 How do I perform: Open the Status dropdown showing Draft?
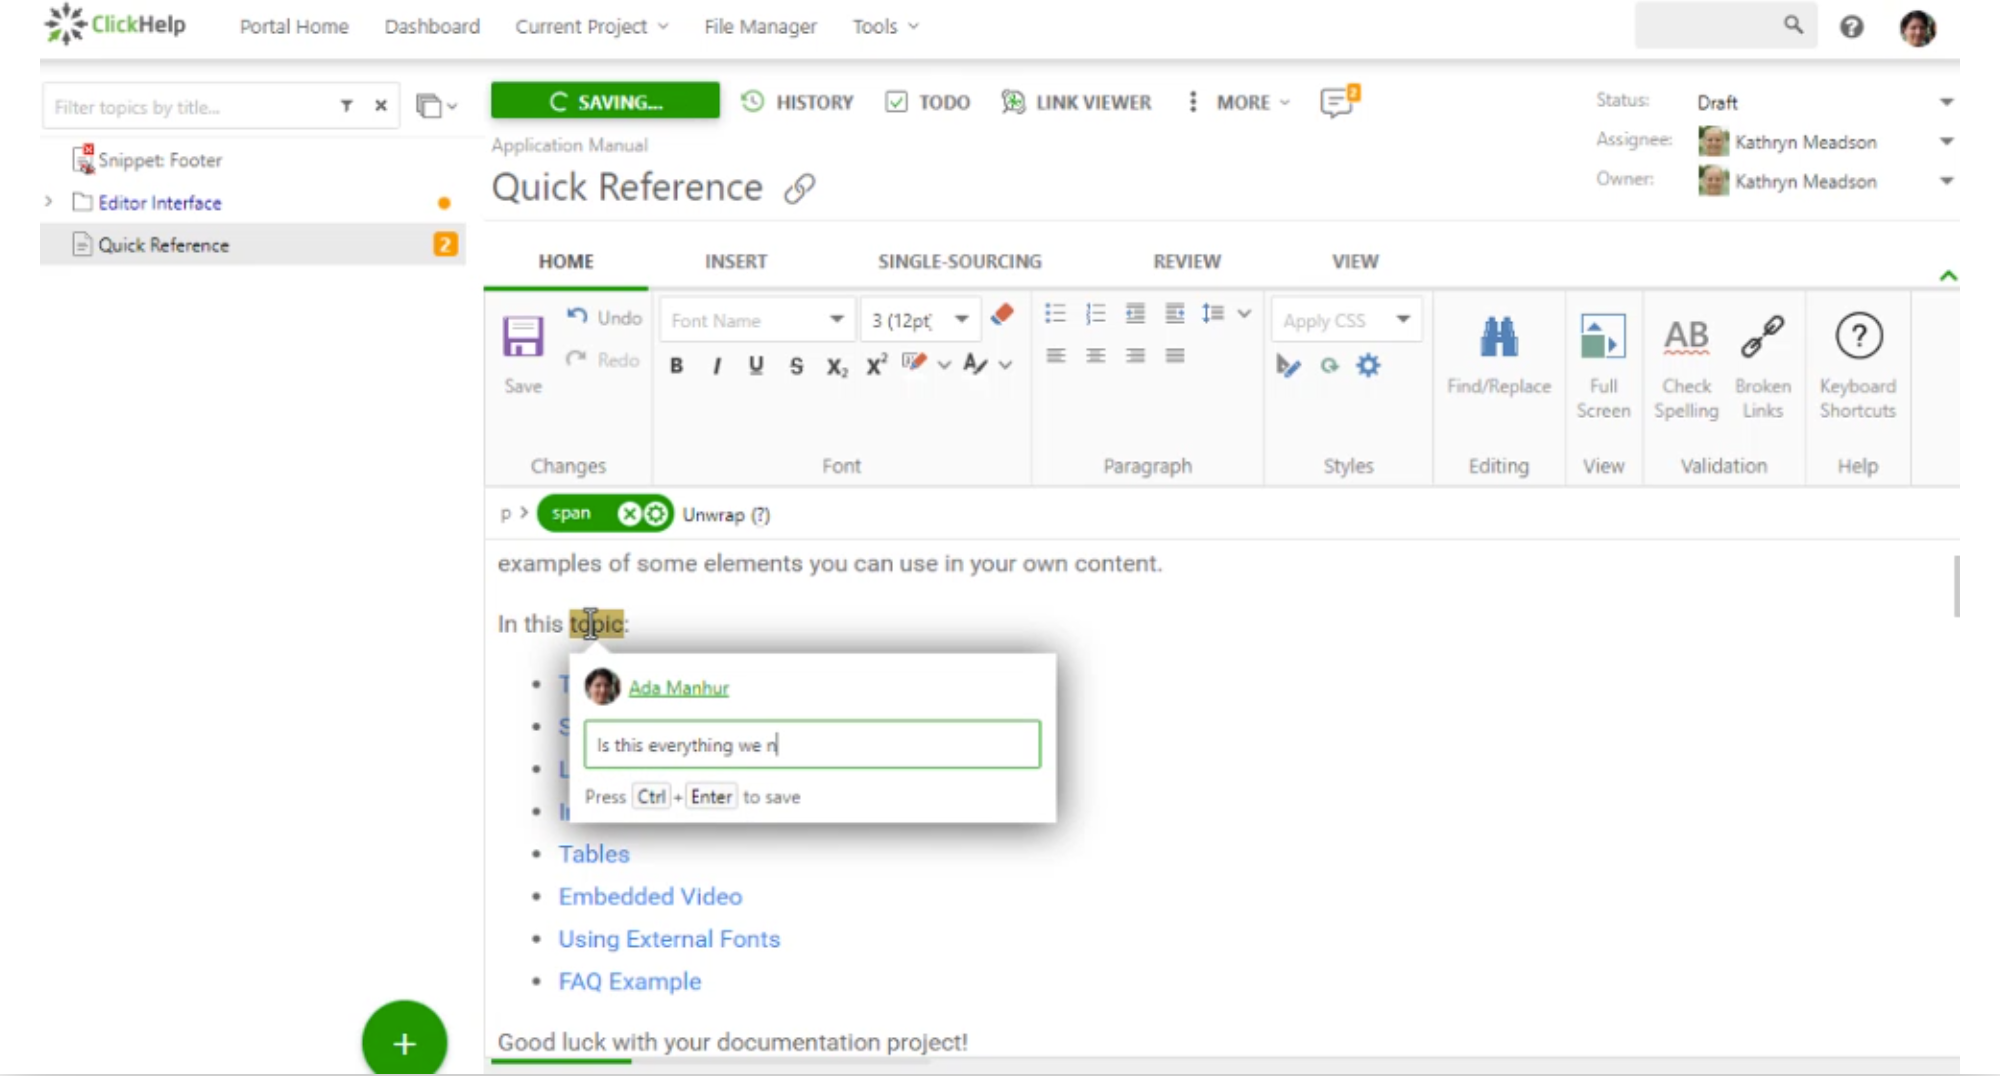click(x=1947, y=100)
